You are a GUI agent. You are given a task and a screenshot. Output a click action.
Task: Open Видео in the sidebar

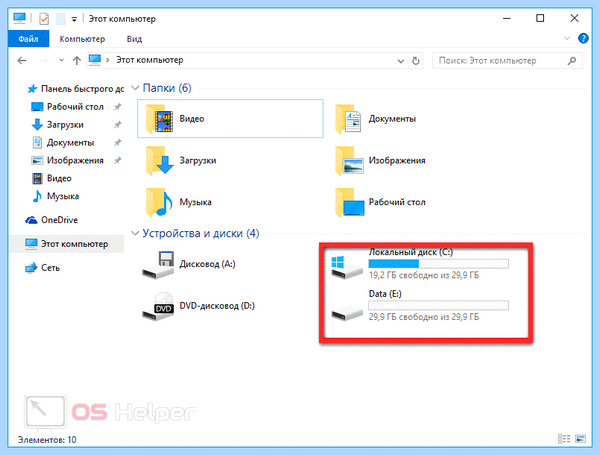coord(52,178)
